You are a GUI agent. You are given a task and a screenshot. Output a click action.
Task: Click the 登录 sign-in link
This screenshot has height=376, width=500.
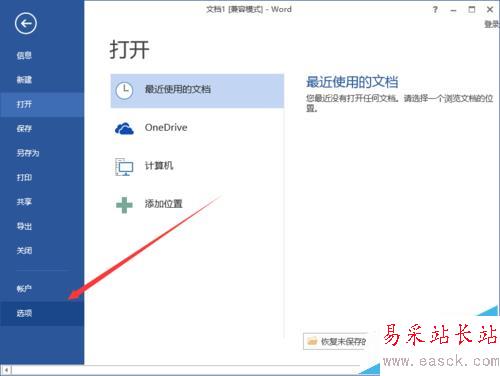[492, 24]
